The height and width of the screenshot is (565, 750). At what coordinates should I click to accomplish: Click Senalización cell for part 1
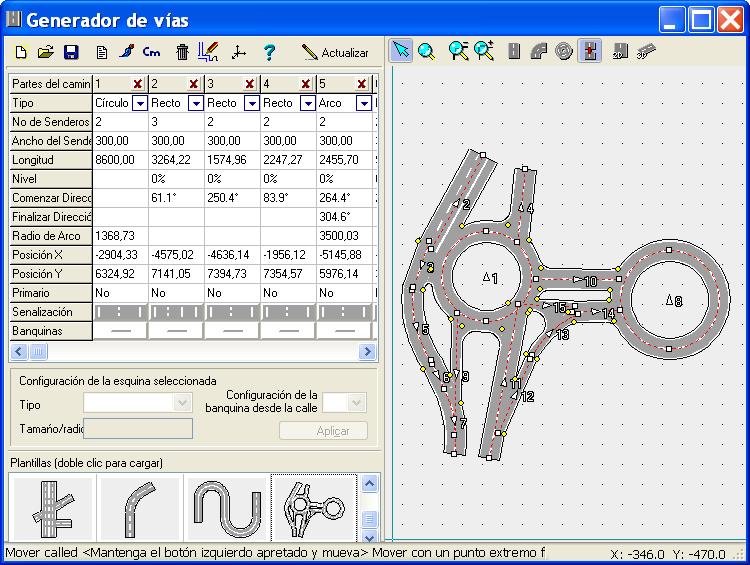coord(120,312)
